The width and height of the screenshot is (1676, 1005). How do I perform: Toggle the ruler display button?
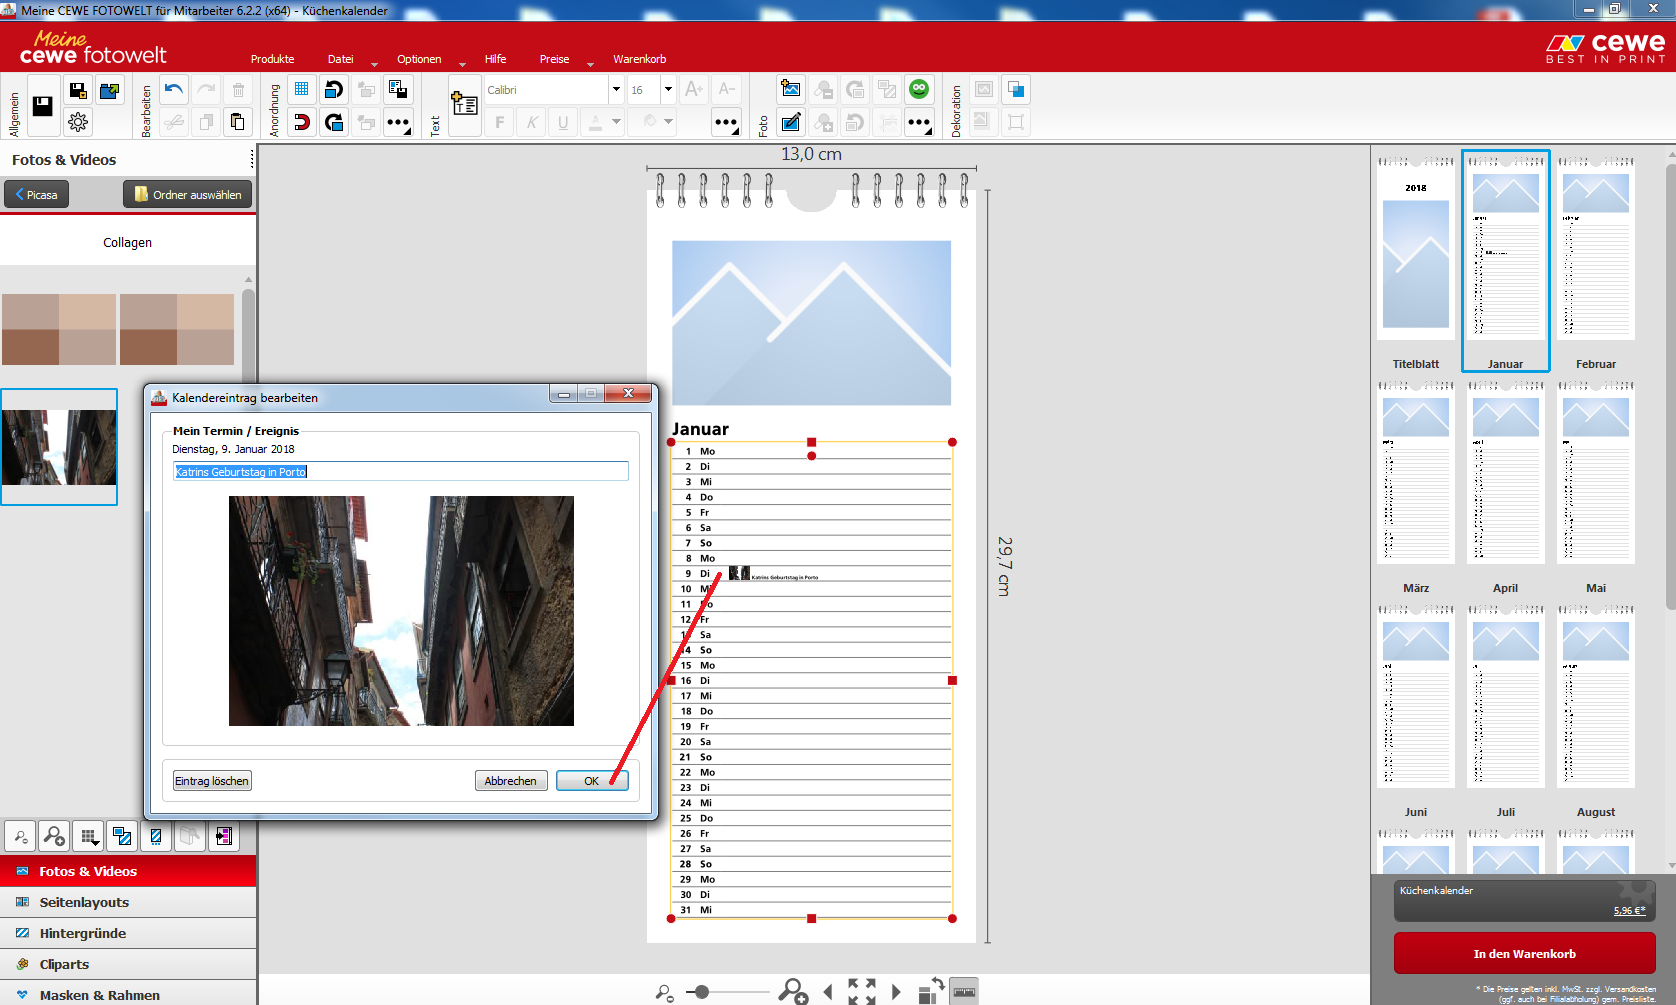(964, 991)
